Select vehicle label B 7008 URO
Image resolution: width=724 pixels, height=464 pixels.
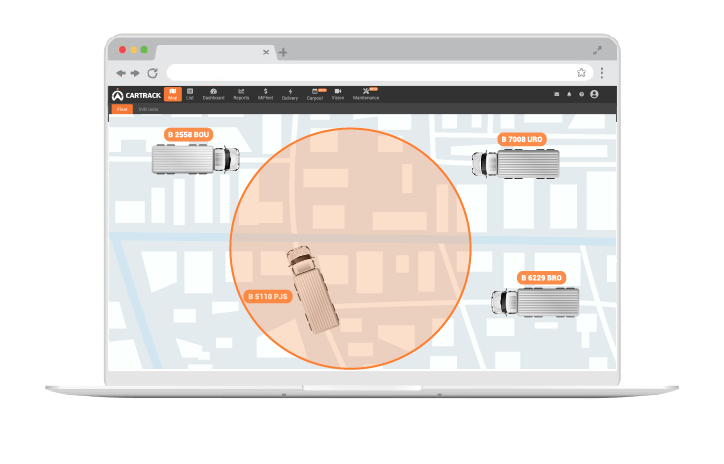coord(522,139)
